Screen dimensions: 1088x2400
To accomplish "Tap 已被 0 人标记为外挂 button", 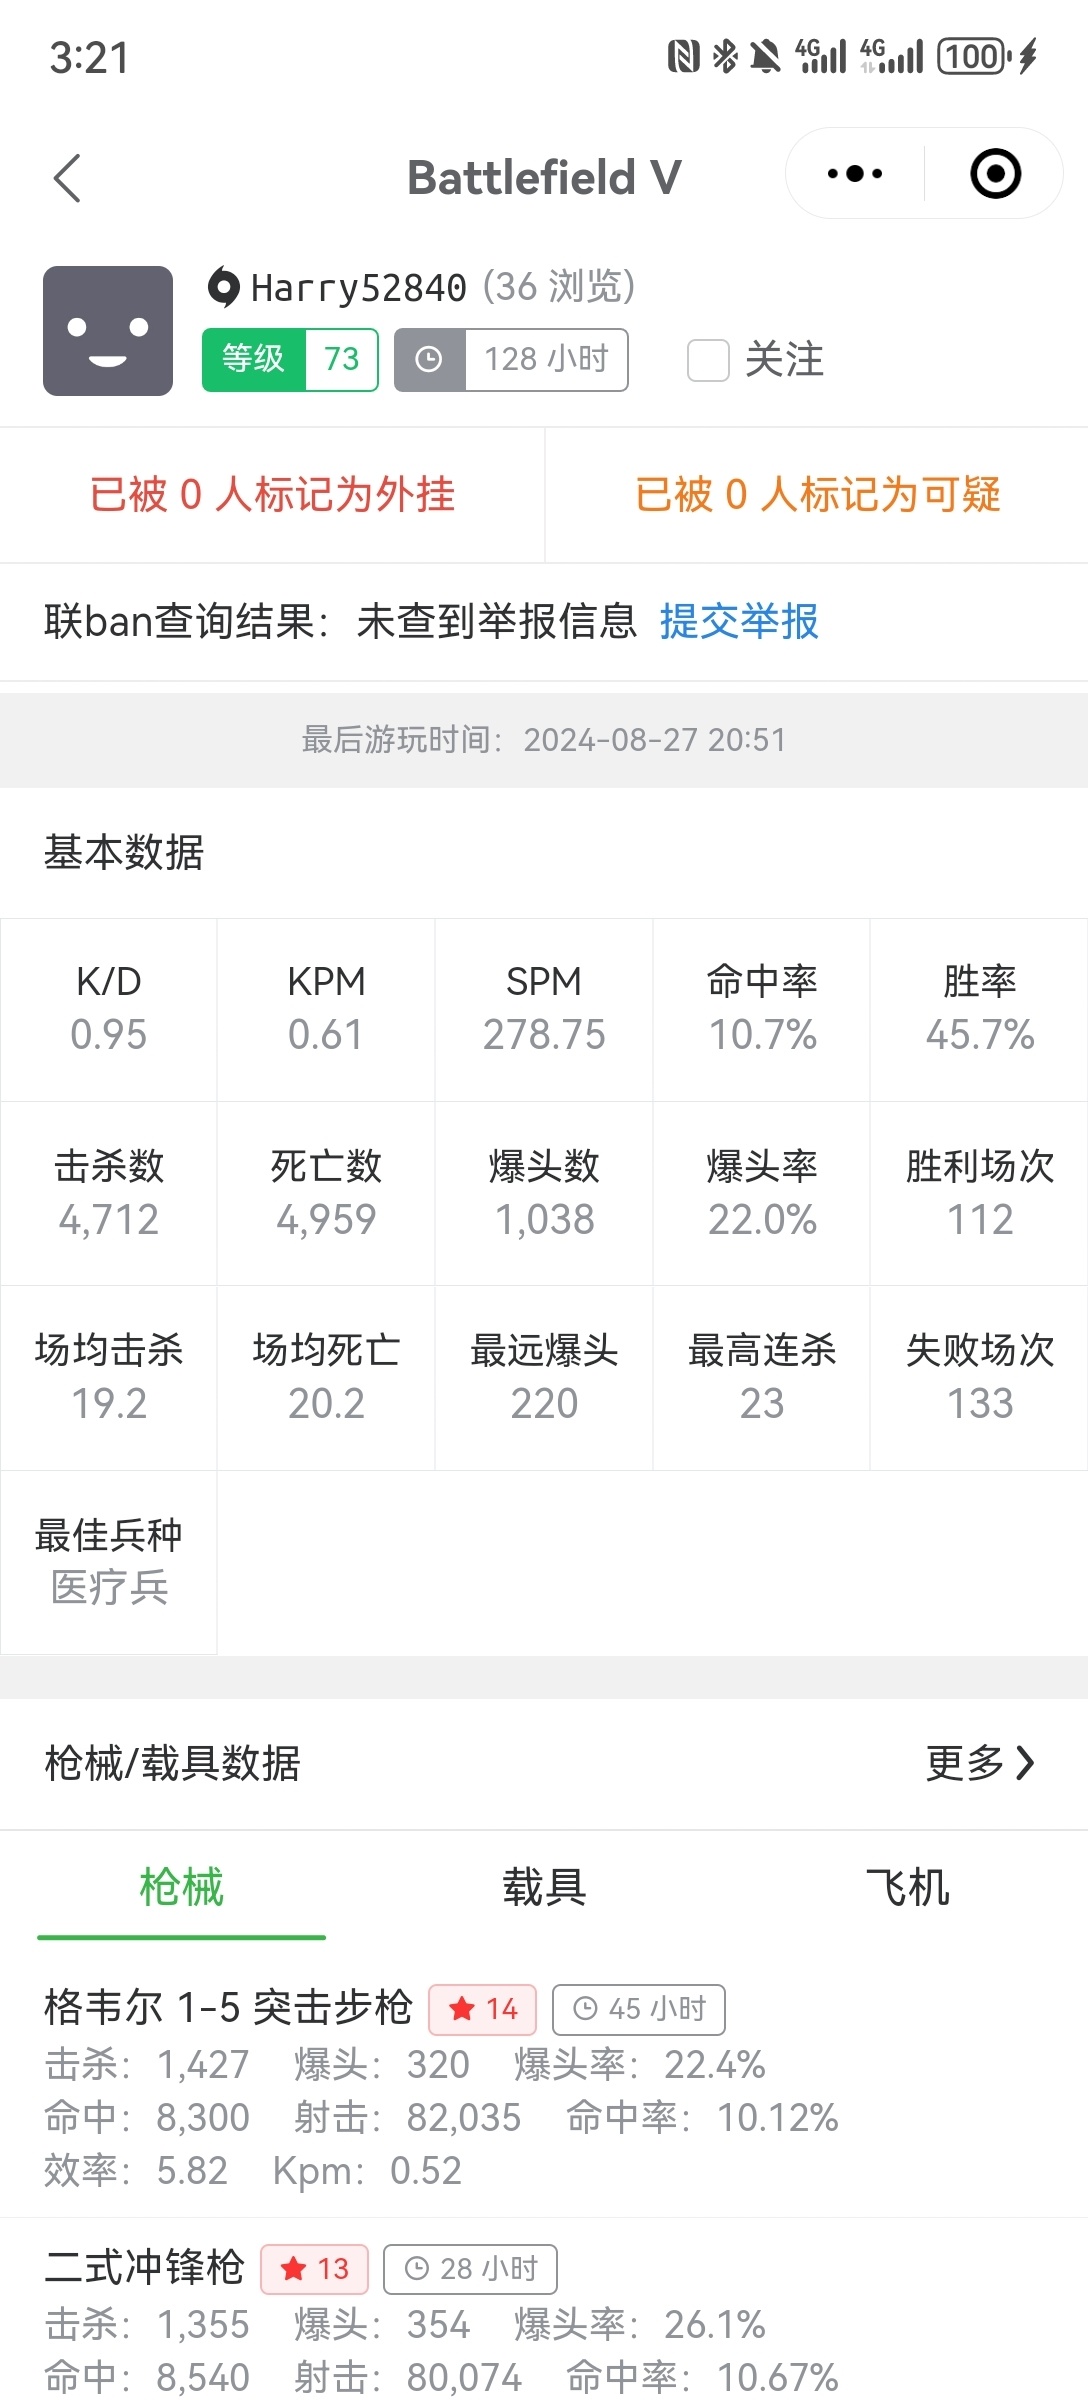I will point(272,495).
